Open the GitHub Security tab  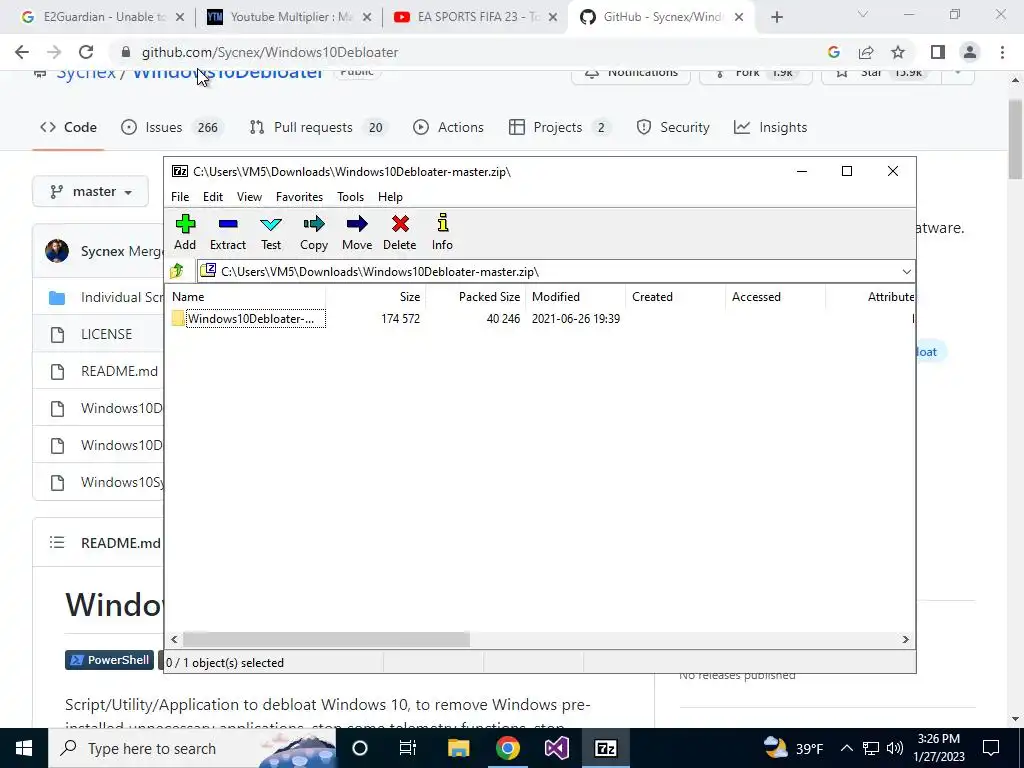tap(673, 127)
